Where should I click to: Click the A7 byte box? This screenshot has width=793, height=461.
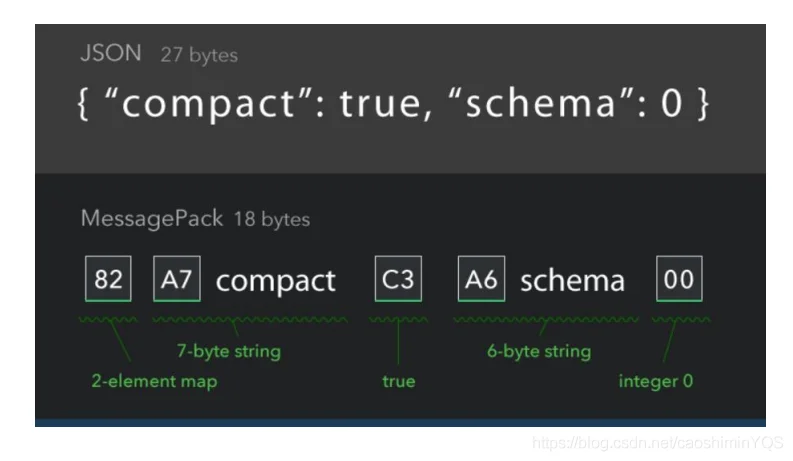pos(177,279)
